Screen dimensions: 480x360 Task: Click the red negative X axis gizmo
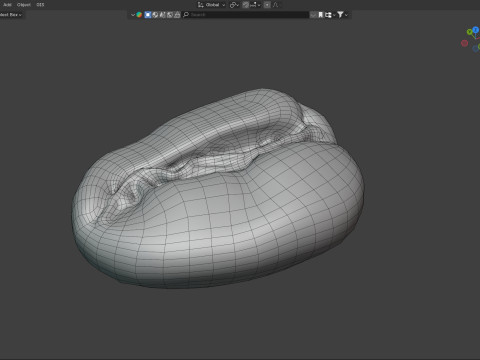[464, 43]
